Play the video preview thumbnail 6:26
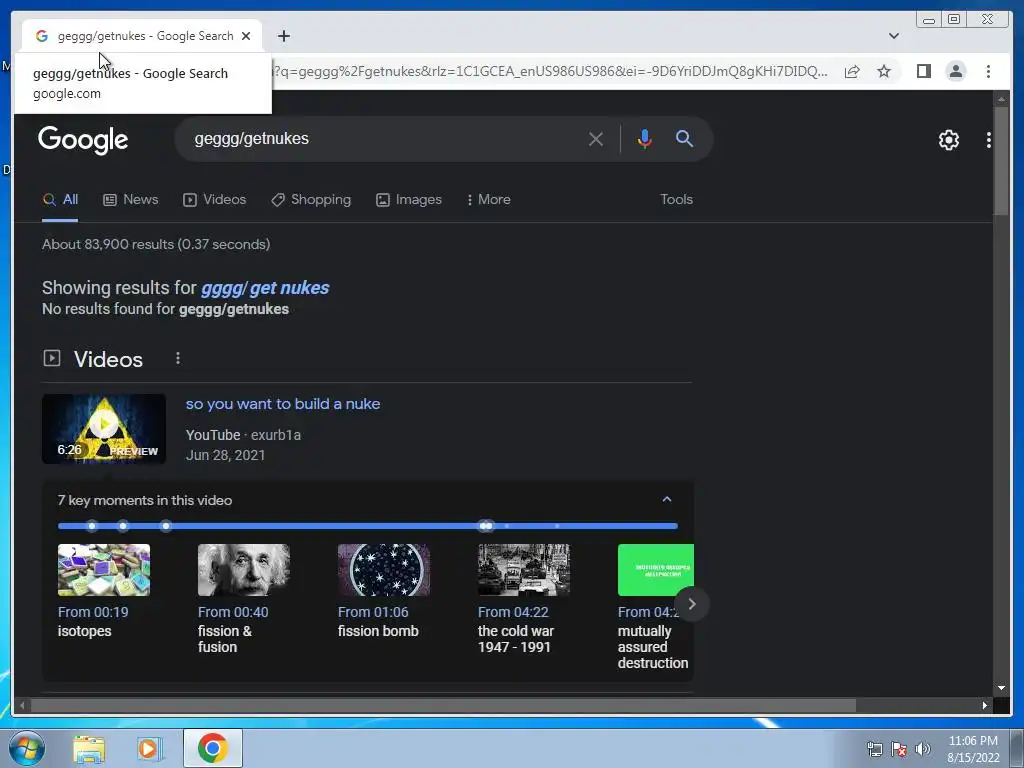1024x768 pixels. click(x=104, y=428)
